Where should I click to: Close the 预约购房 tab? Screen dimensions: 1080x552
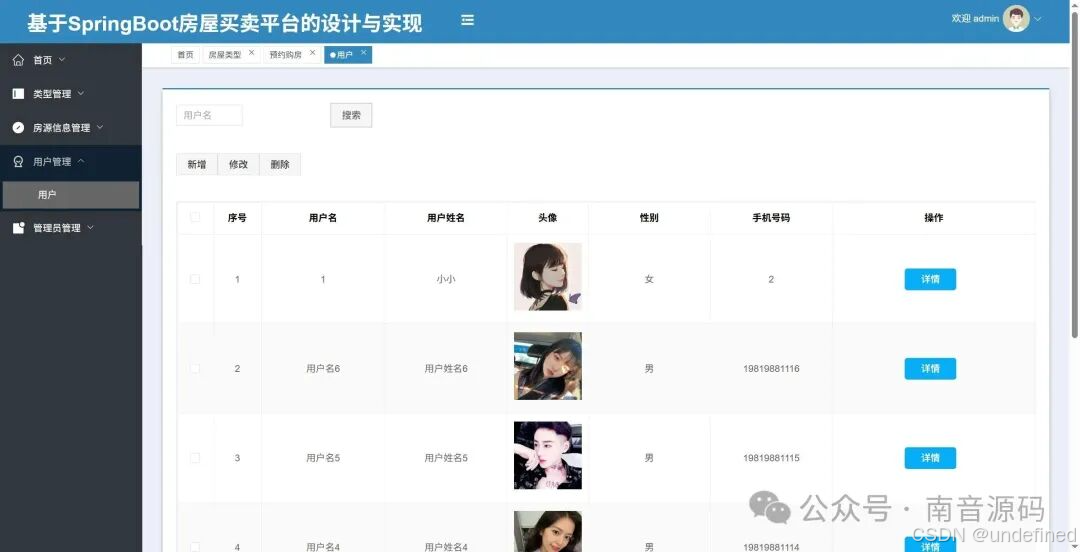coord(312,52)
